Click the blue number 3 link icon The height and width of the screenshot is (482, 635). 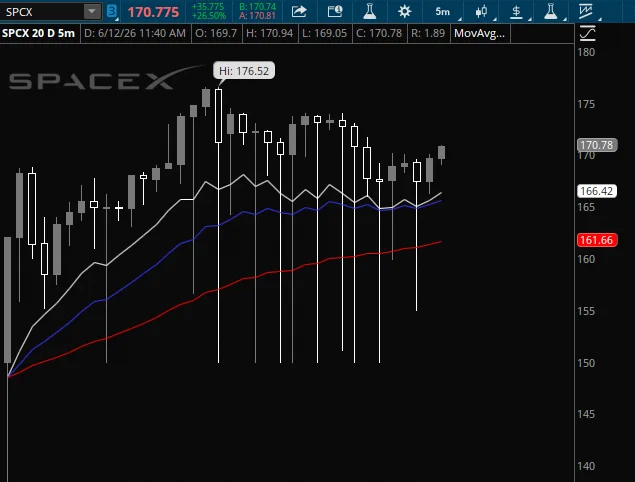coord(111,12)
